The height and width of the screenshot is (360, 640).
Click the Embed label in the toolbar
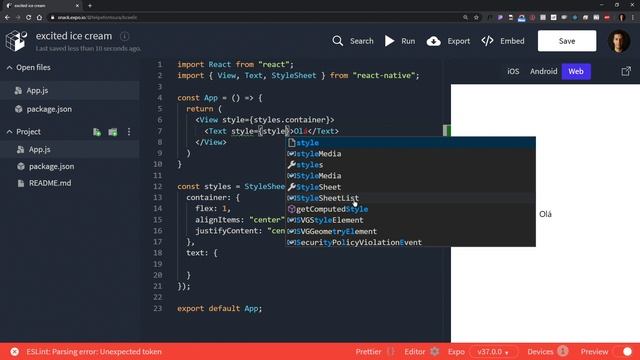[512, 41]
